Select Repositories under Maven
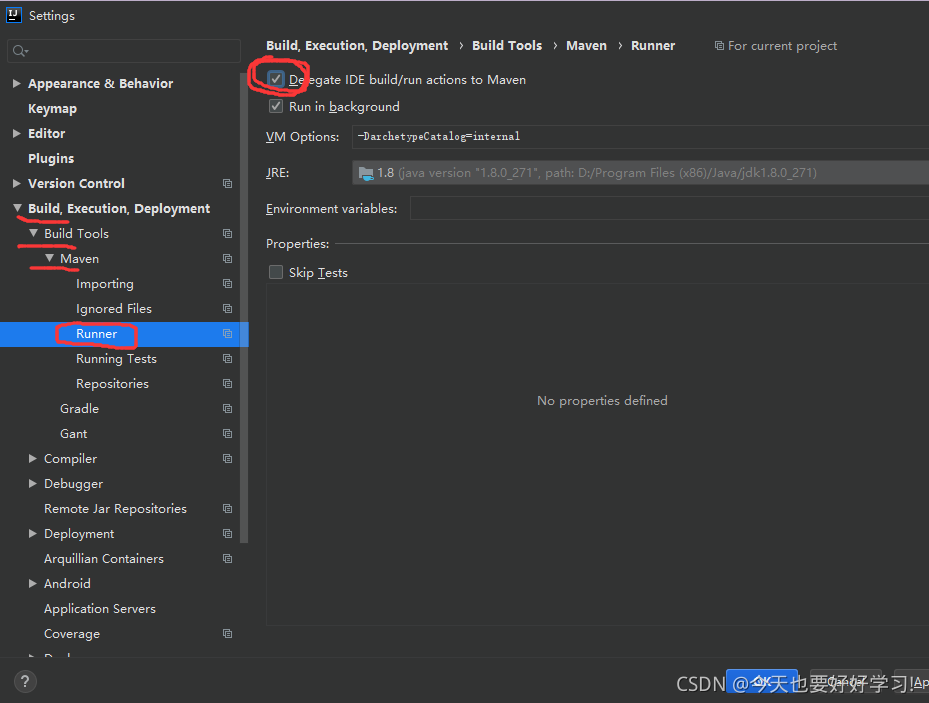 112,384
